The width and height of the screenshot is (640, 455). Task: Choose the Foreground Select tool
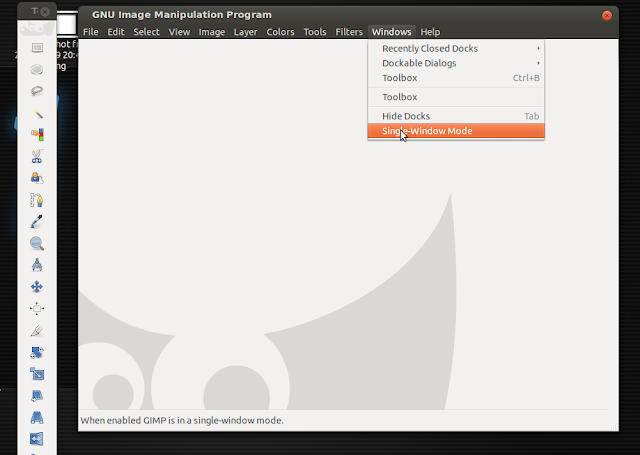point(37,178)
